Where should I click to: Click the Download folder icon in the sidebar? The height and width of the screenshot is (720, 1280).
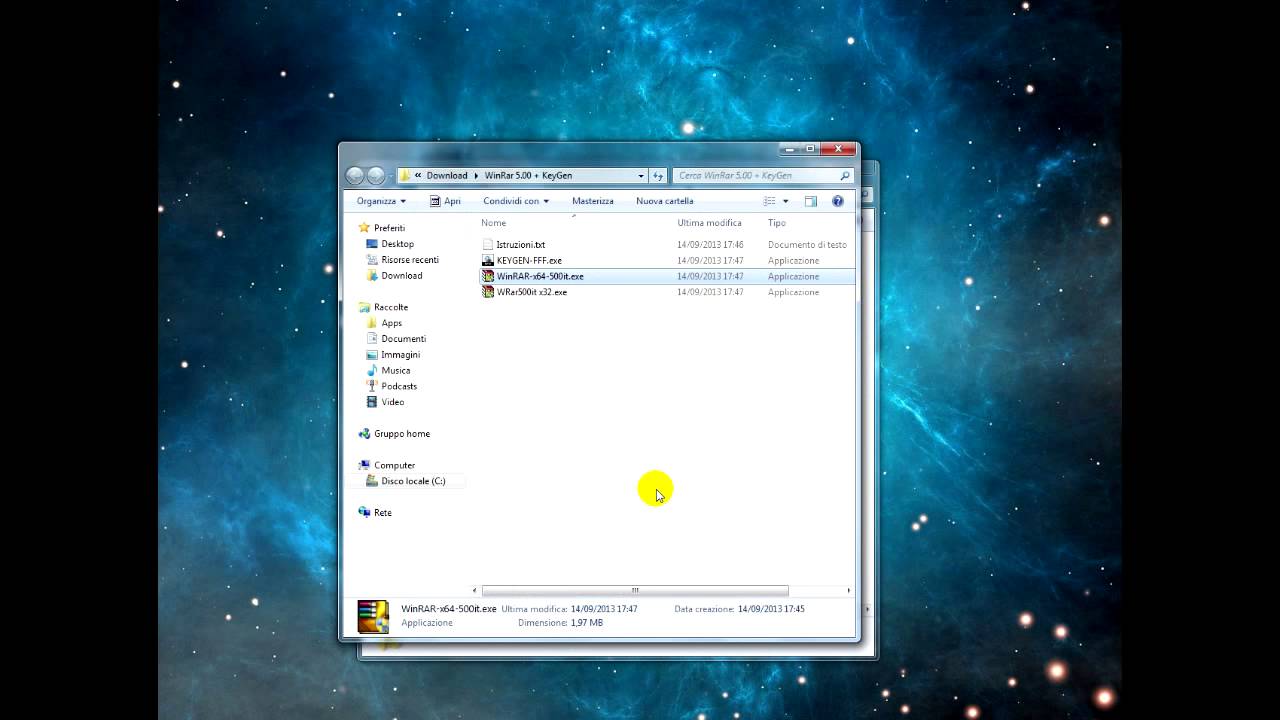tap(372, 276)
